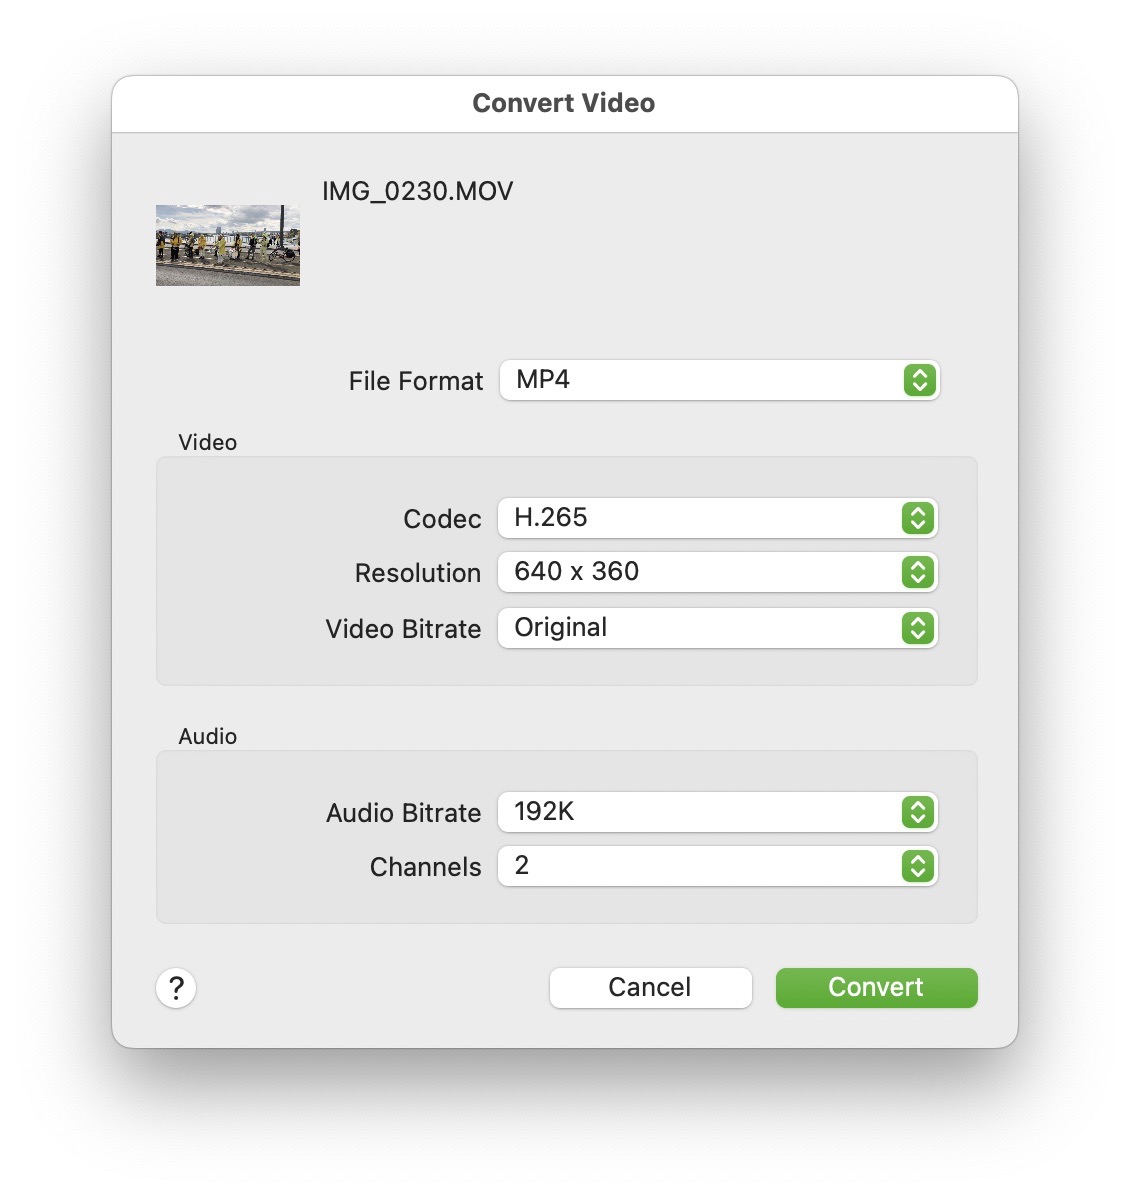Viewport: 1130px width, 1196px height.
Task: Click the Original value in Video Bitrate
Action: [560, 628]
